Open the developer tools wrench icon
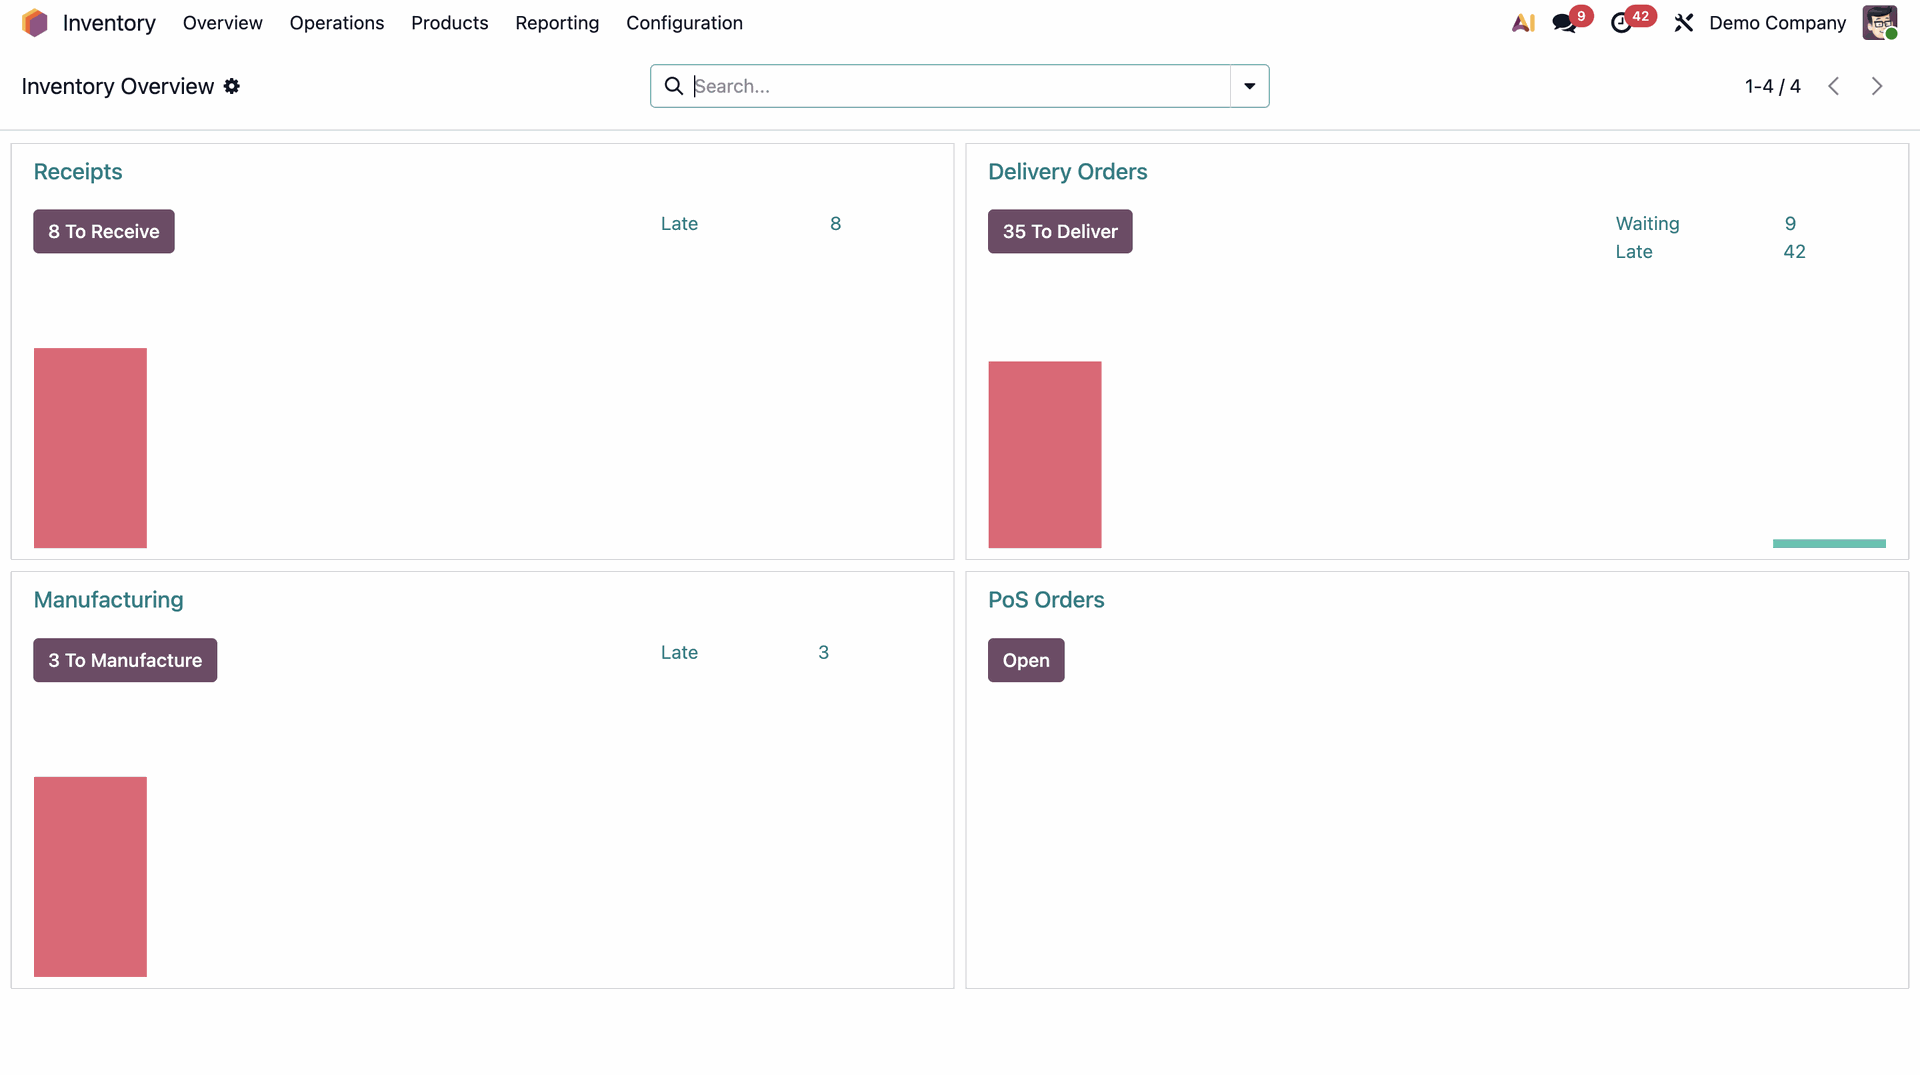The image size is (1920, 1075). tap(1684, 23)
